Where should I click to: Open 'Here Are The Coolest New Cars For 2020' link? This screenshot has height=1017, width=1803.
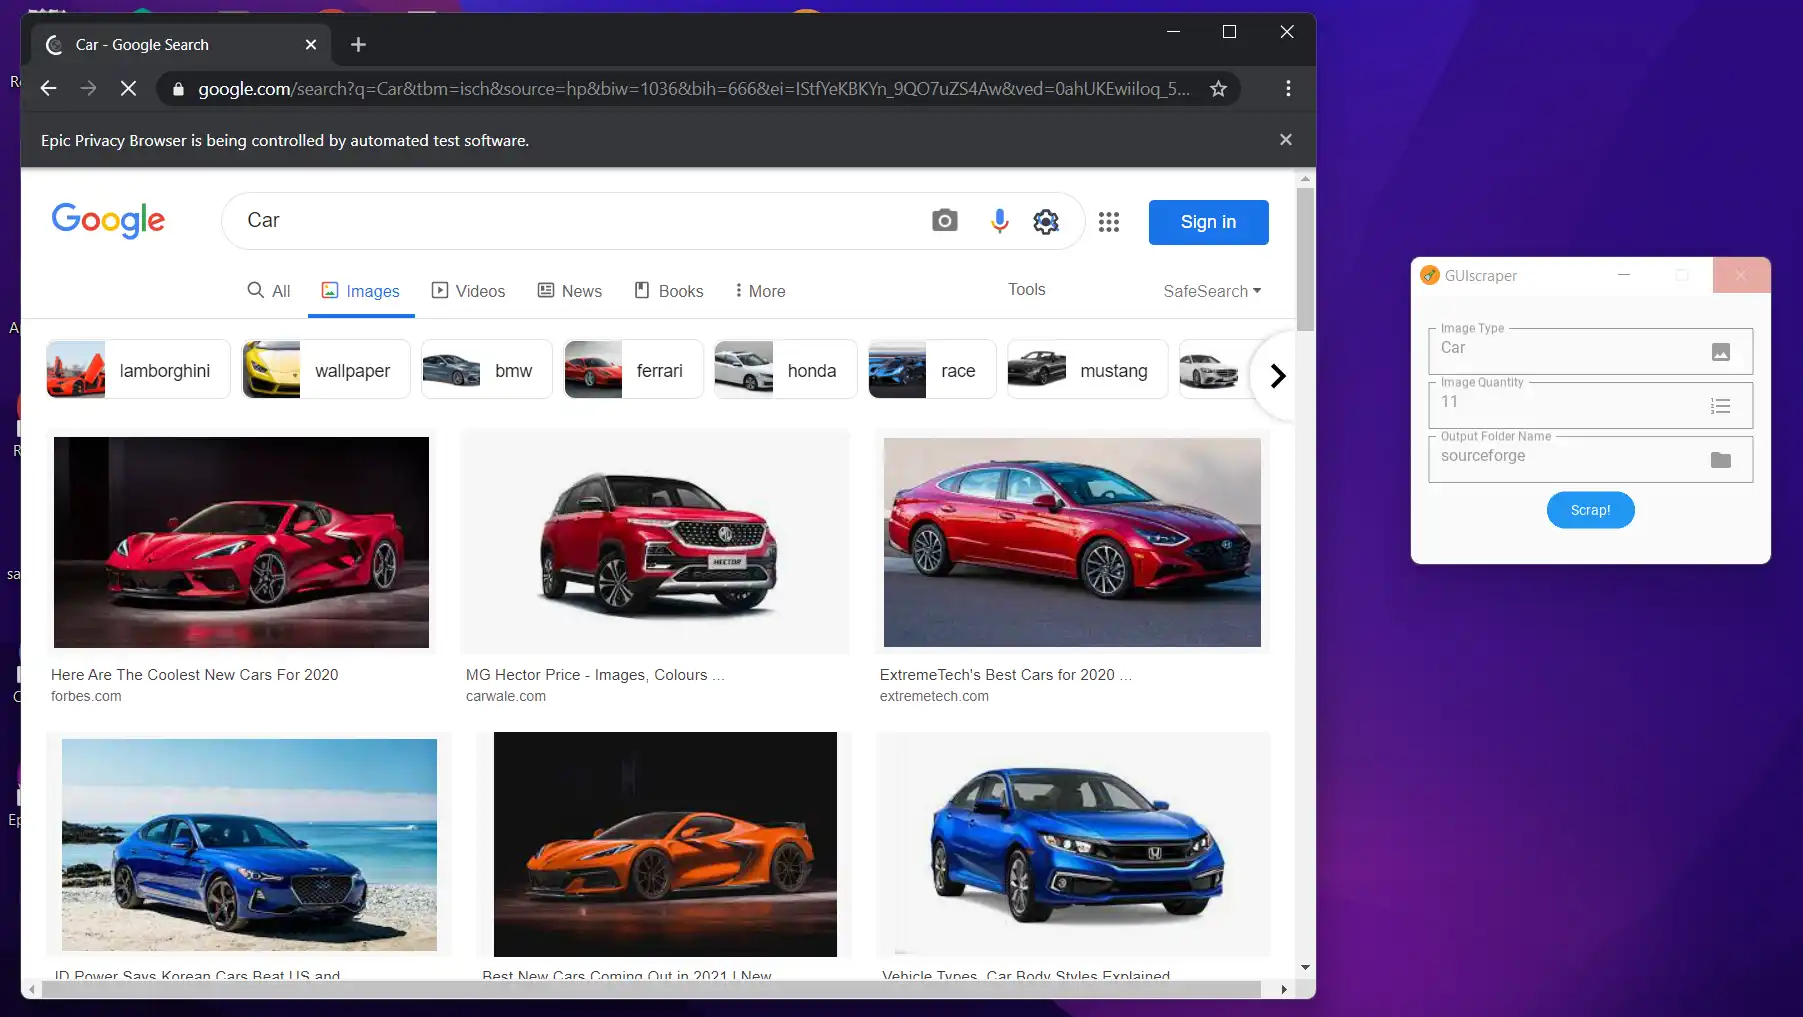[x=195, y=675]
